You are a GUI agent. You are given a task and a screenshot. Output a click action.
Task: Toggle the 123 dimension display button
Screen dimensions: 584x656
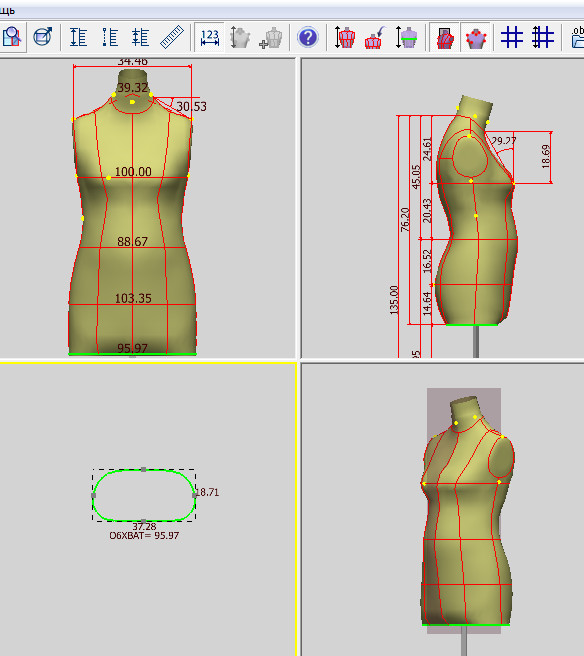click(210, 37)
